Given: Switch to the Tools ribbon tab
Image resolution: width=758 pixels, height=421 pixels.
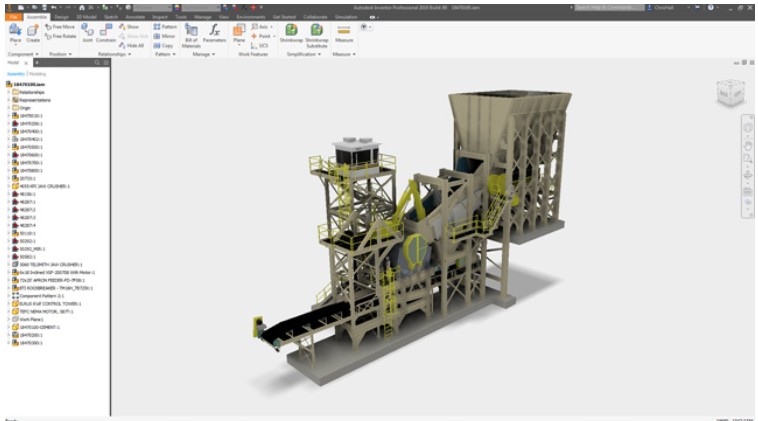Looking at the screenshot, I should tap(181, 17).
